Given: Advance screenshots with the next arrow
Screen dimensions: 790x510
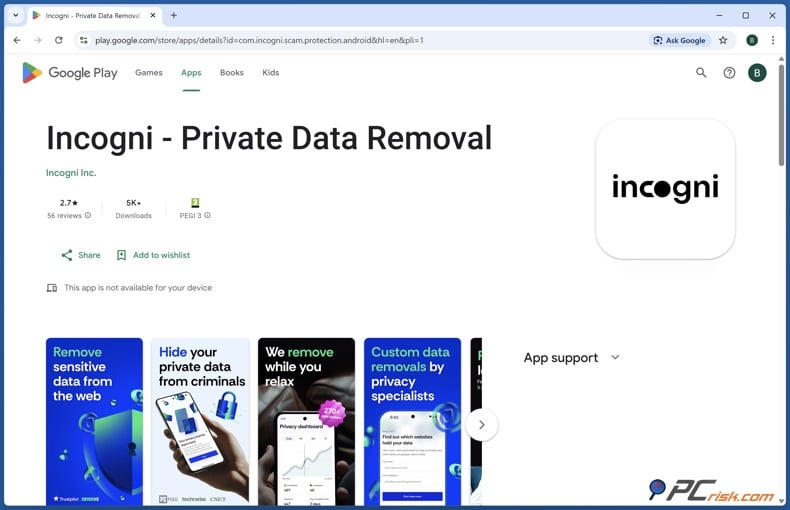Looking at the screenshot, I should click(x=482, y=425).
